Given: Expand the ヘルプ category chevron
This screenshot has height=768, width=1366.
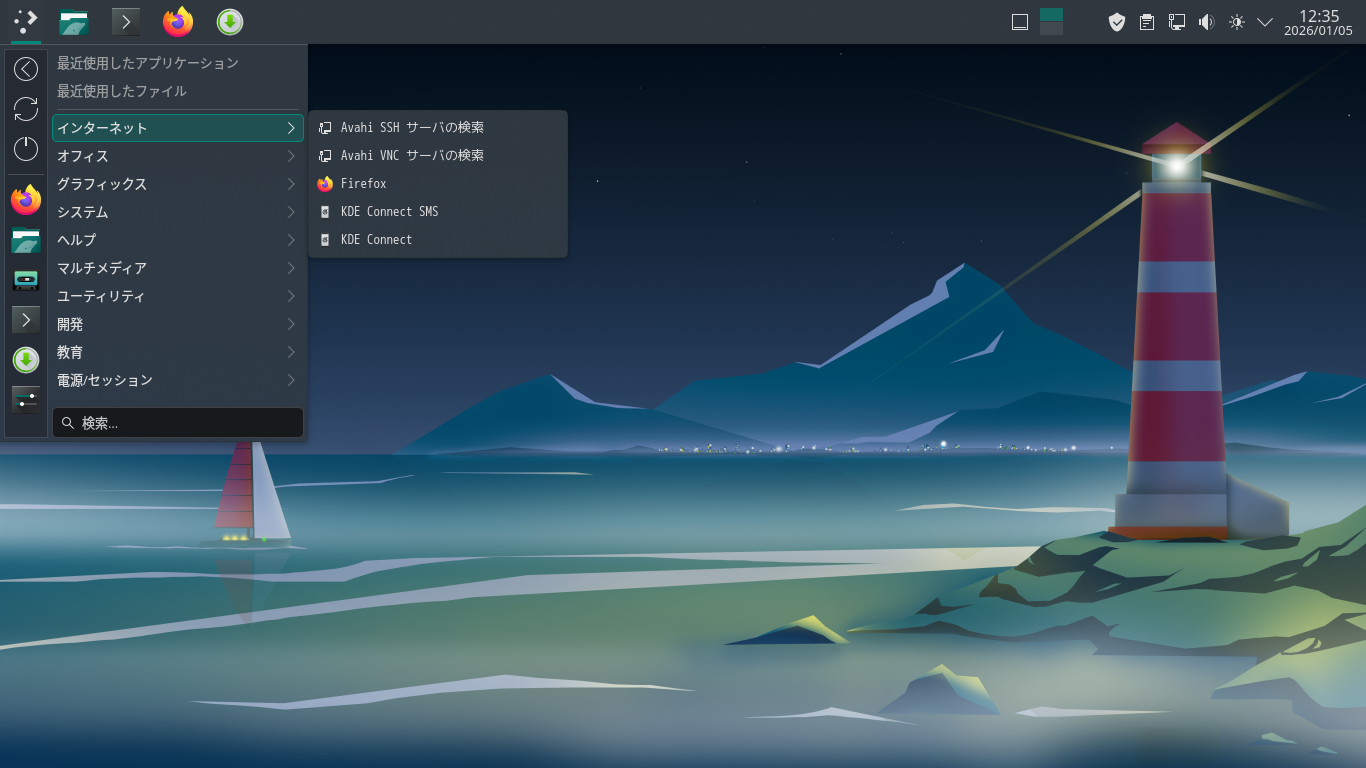Looking at the screenshot, I should [291, 240].
